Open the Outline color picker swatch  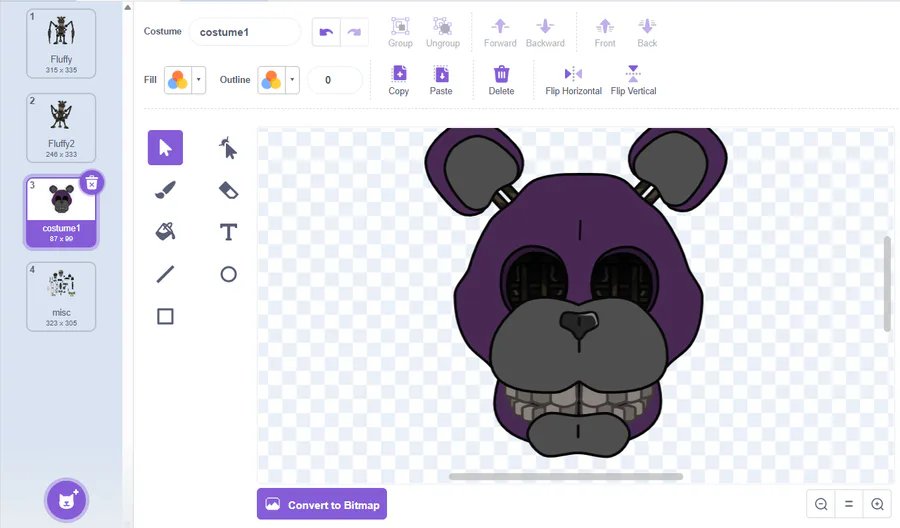pos(271,80)
